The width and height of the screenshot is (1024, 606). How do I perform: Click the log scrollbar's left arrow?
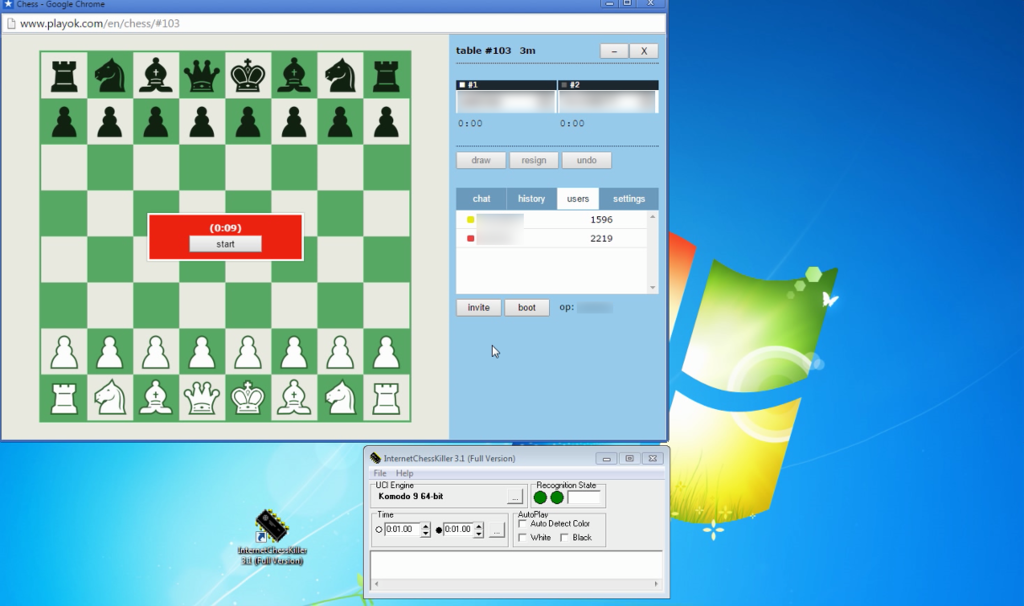point(376,584)
